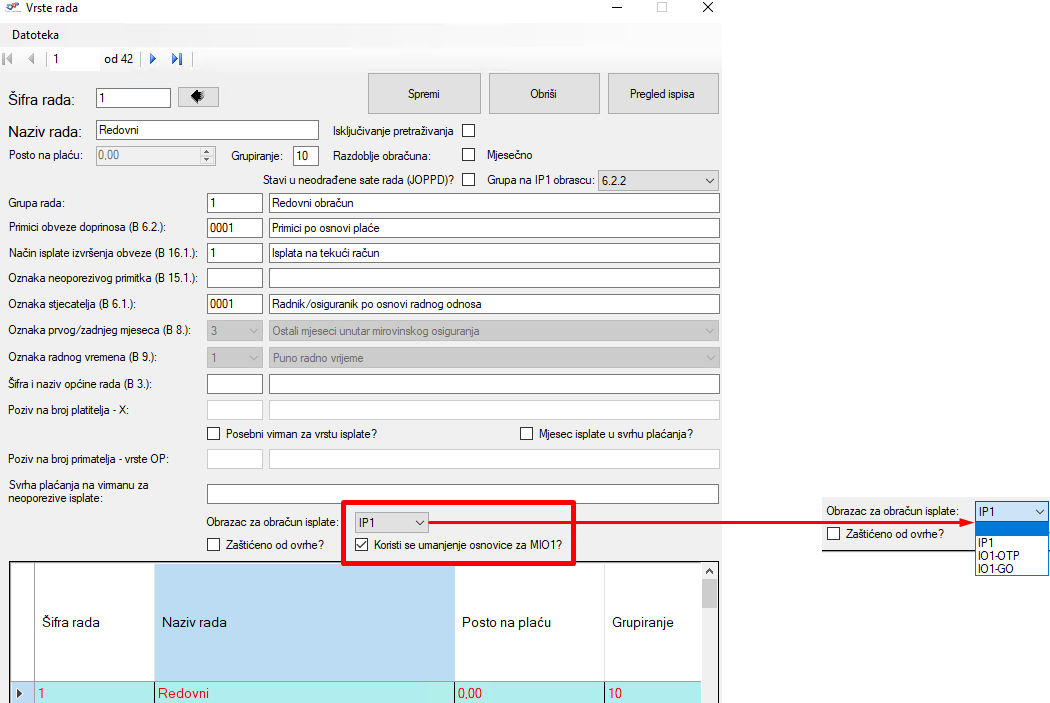Go to the next record arrow

[x=153, y=59]
